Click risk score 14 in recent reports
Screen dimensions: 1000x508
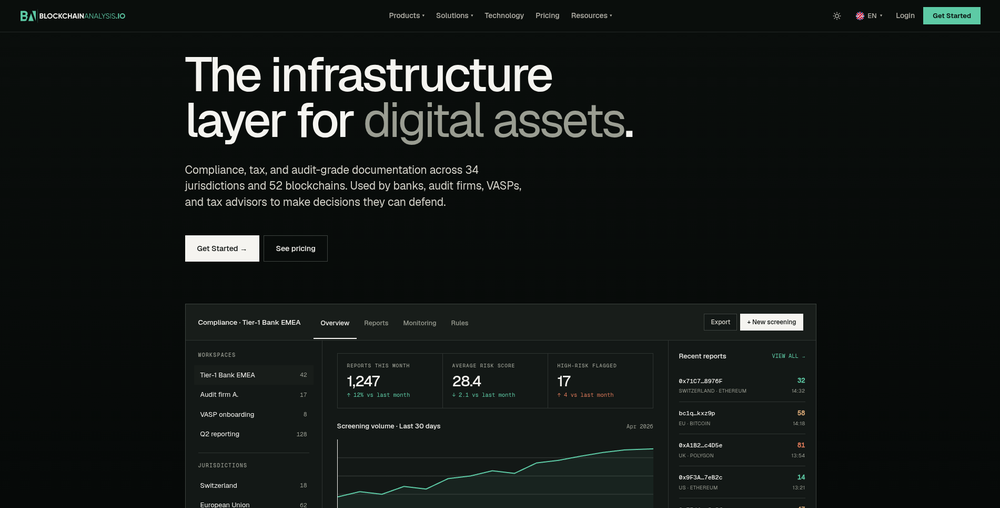[x=801, y=477]
